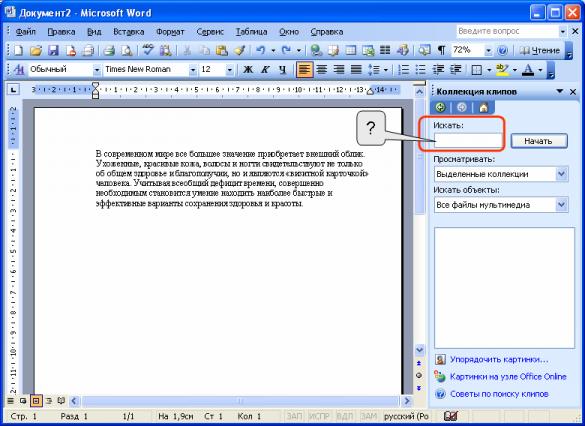This screenshot has width=585, height=426.
Task: Open Word Help (question mark icon)
Action: tap(503, 50)
